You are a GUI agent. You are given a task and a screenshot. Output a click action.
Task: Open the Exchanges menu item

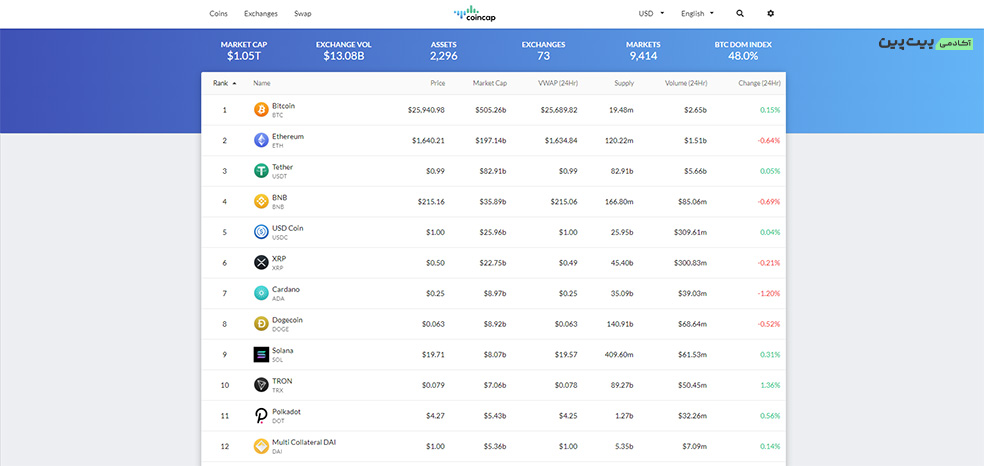pyautogui.click(x=260, y=13)
